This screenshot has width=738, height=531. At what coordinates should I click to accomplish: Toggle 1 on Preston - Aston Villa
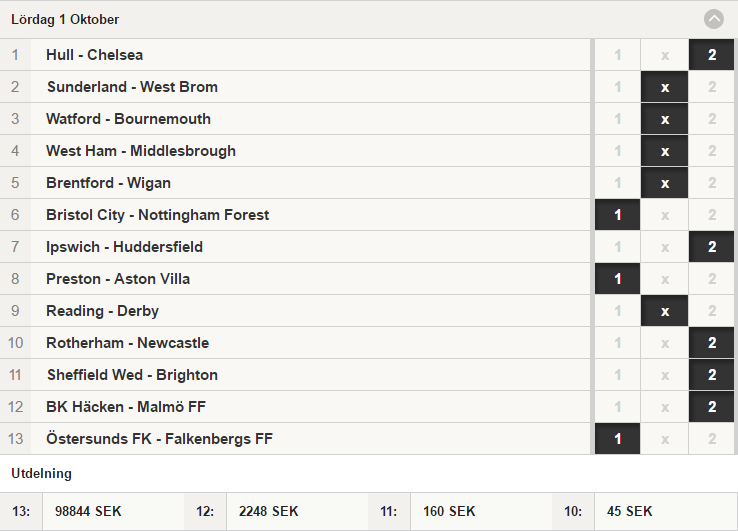tap(618, 279)
